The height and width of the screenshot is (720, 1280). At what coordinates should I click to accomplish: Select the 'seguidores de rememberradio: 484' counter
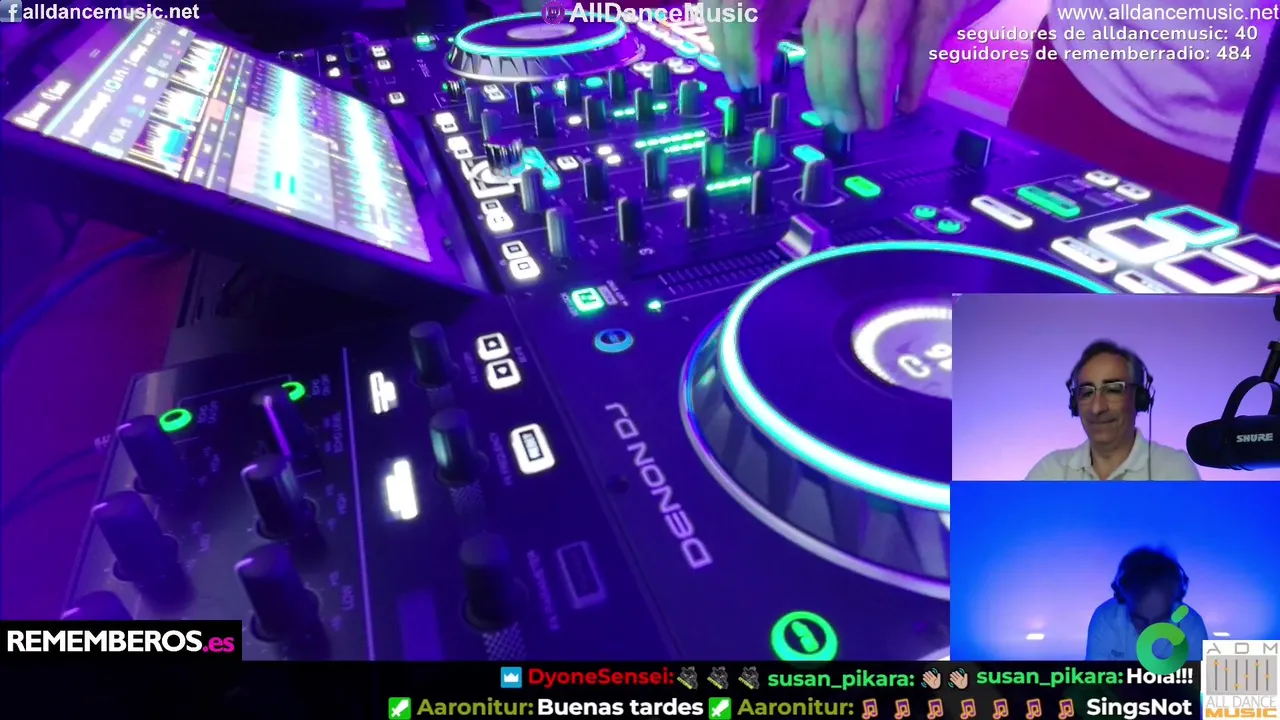click(x=1089, y=53)
